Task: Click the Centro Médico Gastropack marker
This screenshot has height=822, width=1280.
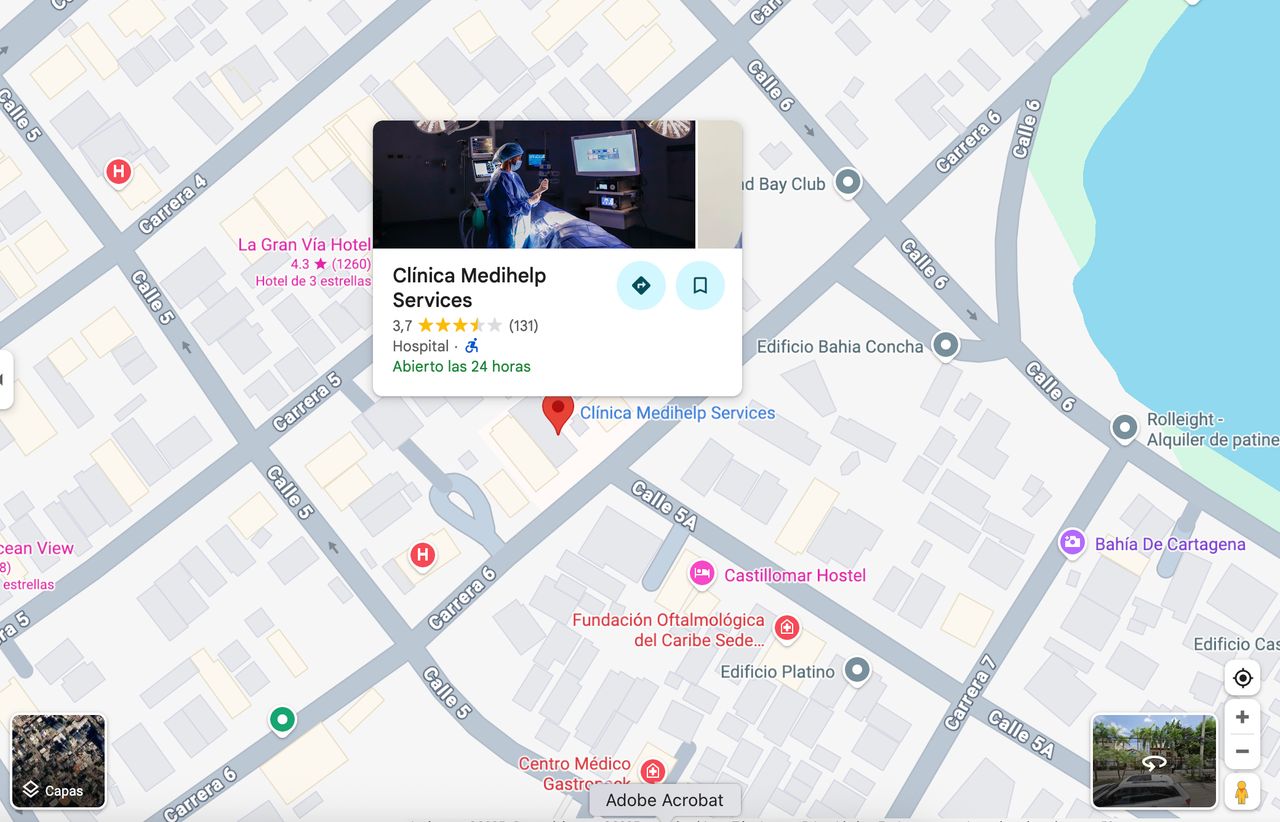Action: pyautogui.click(x=653, y=771)
